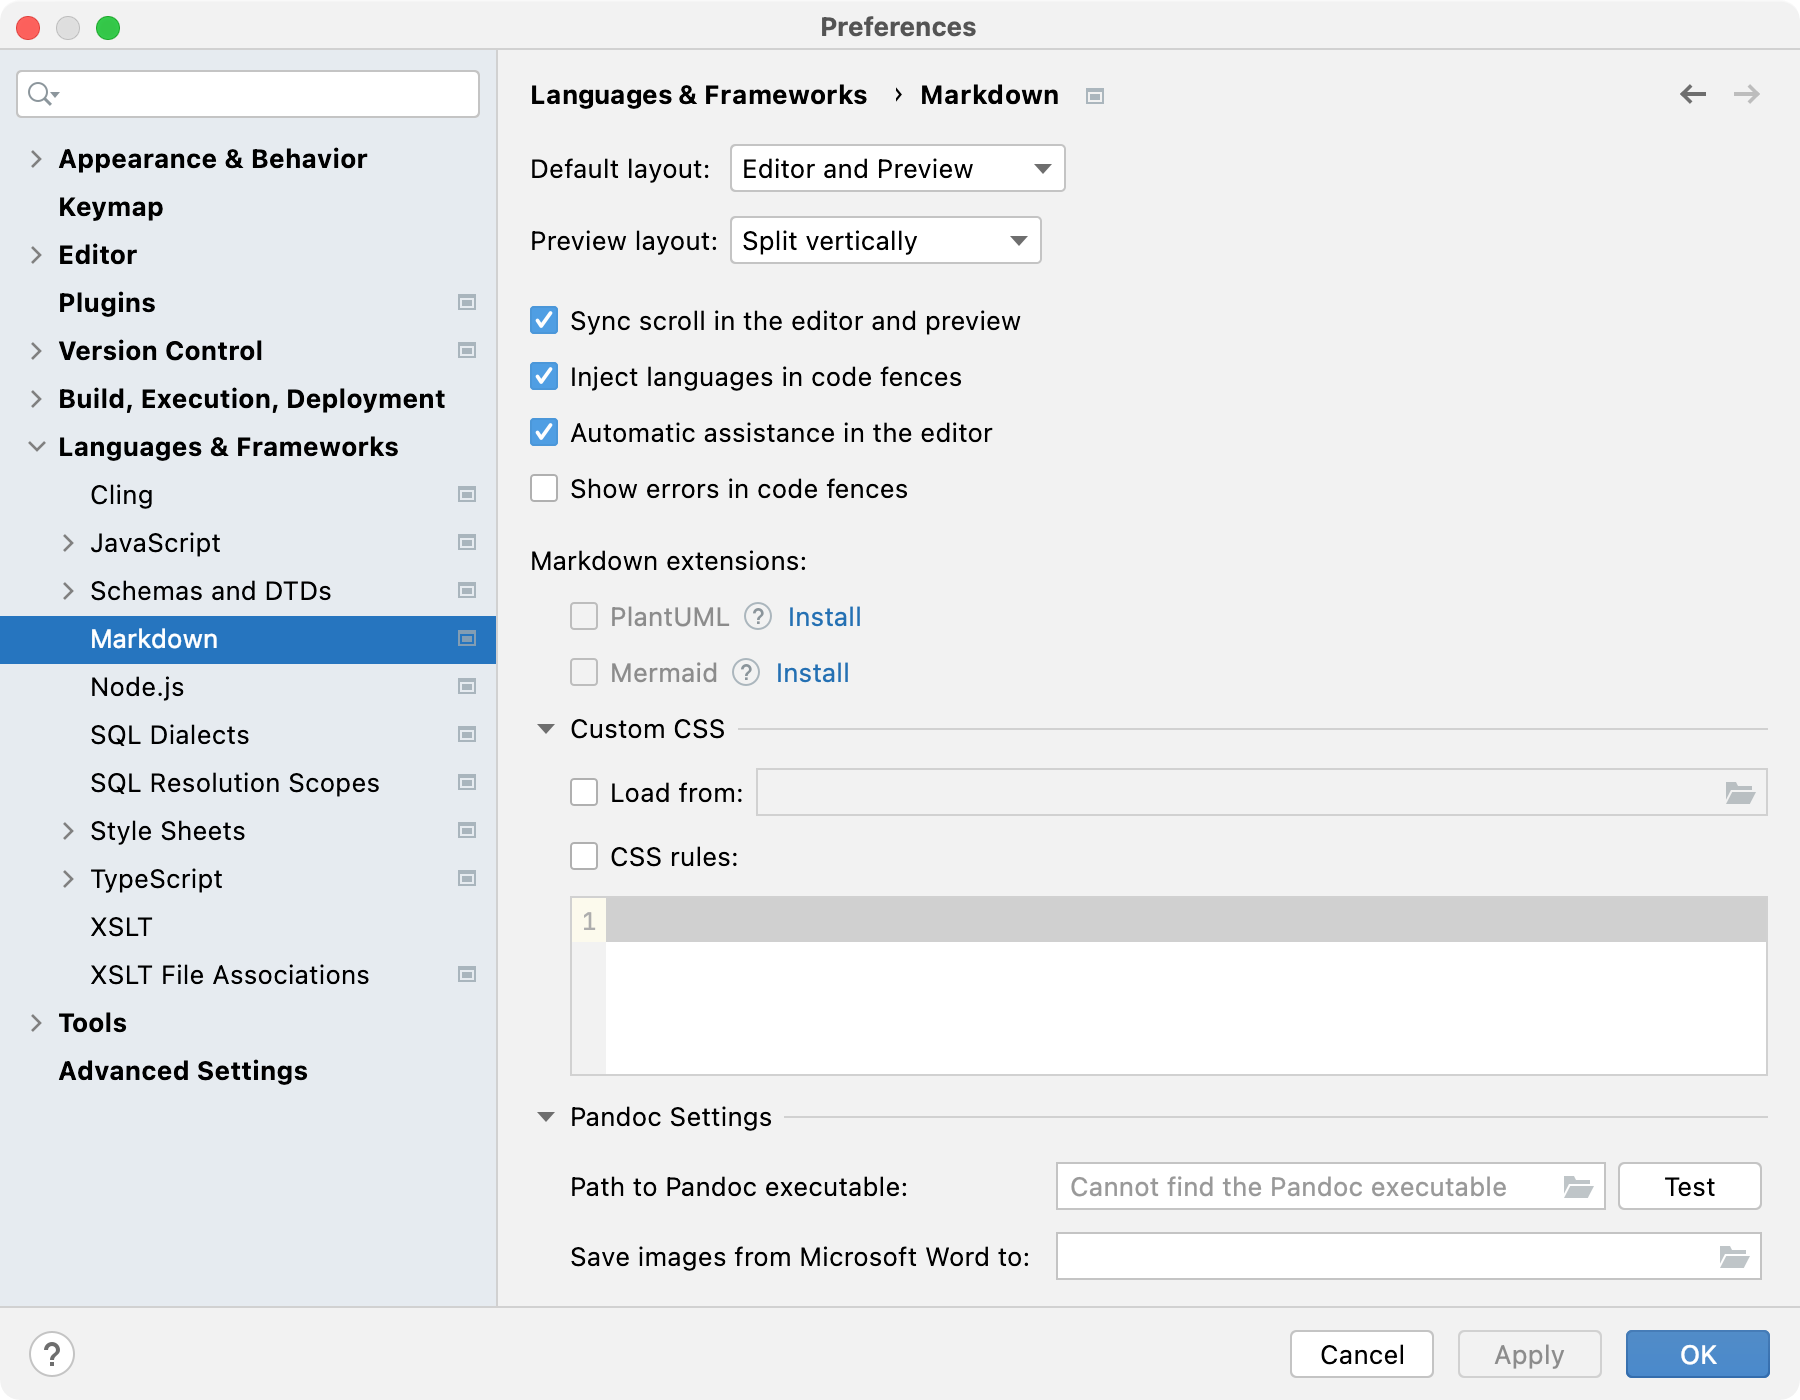The image size is (1800, 1400).
Task: Open the Preview layout dropdown
Action: [x=886, y=240]
